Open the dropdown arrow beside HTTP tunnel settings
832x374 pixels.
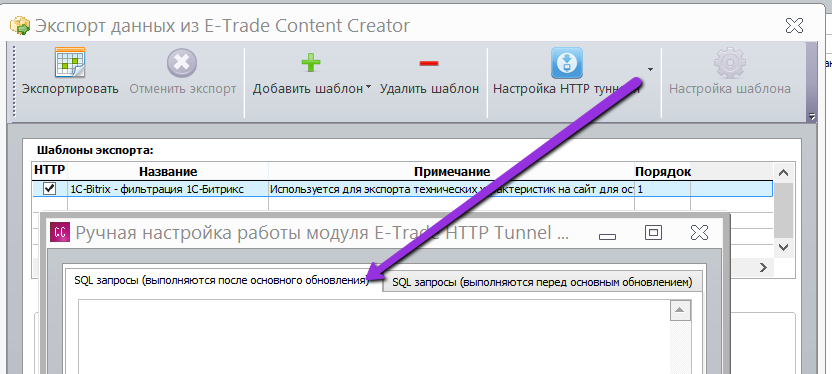pos(650,69)
